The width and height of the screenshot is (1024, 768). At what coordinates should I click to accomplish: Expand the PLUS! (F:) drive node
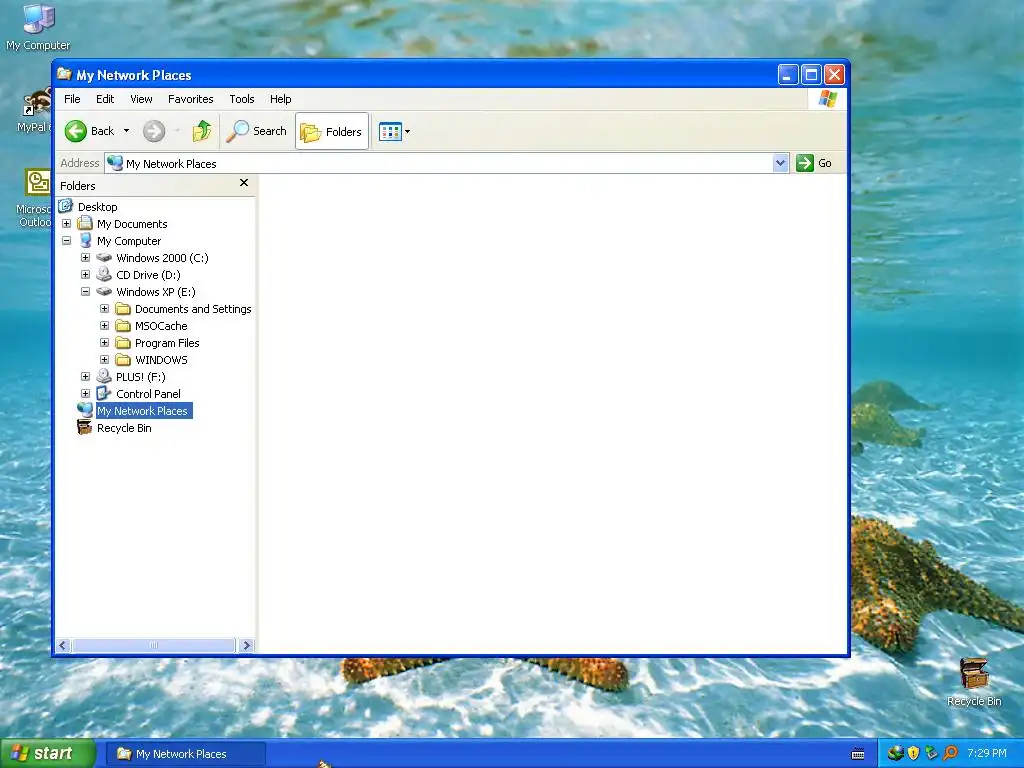pyautogui.click(x=86, y=377)
